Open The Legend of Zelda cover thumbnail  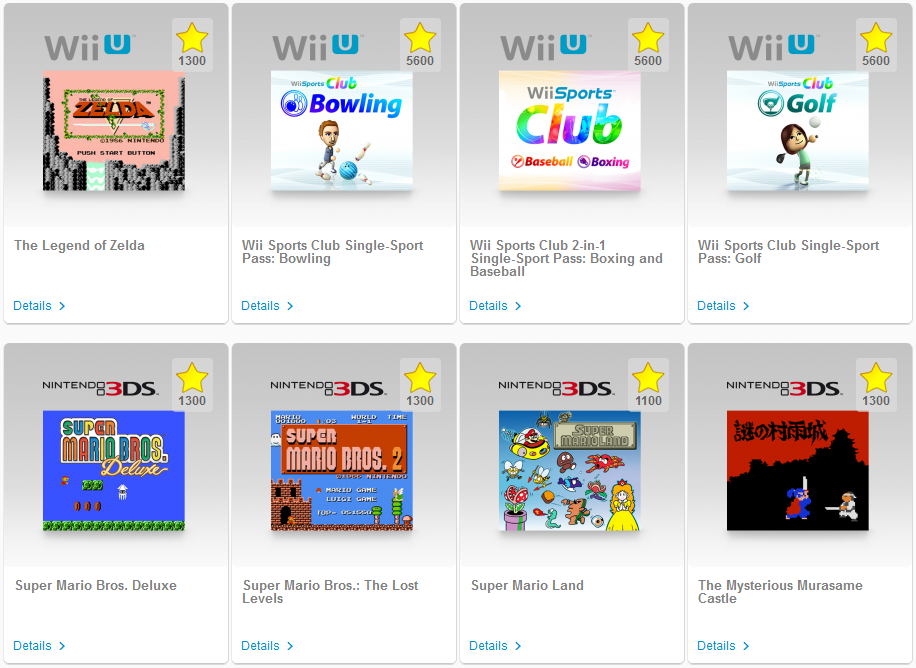click(114, 131)
